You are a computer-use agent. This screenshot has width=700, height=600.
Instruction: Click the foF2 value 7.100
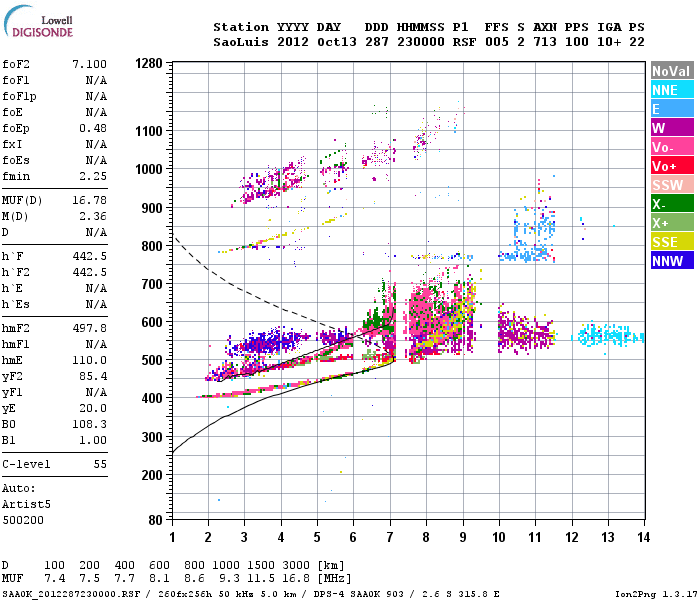pyautogui.click(x=90, y=64)
